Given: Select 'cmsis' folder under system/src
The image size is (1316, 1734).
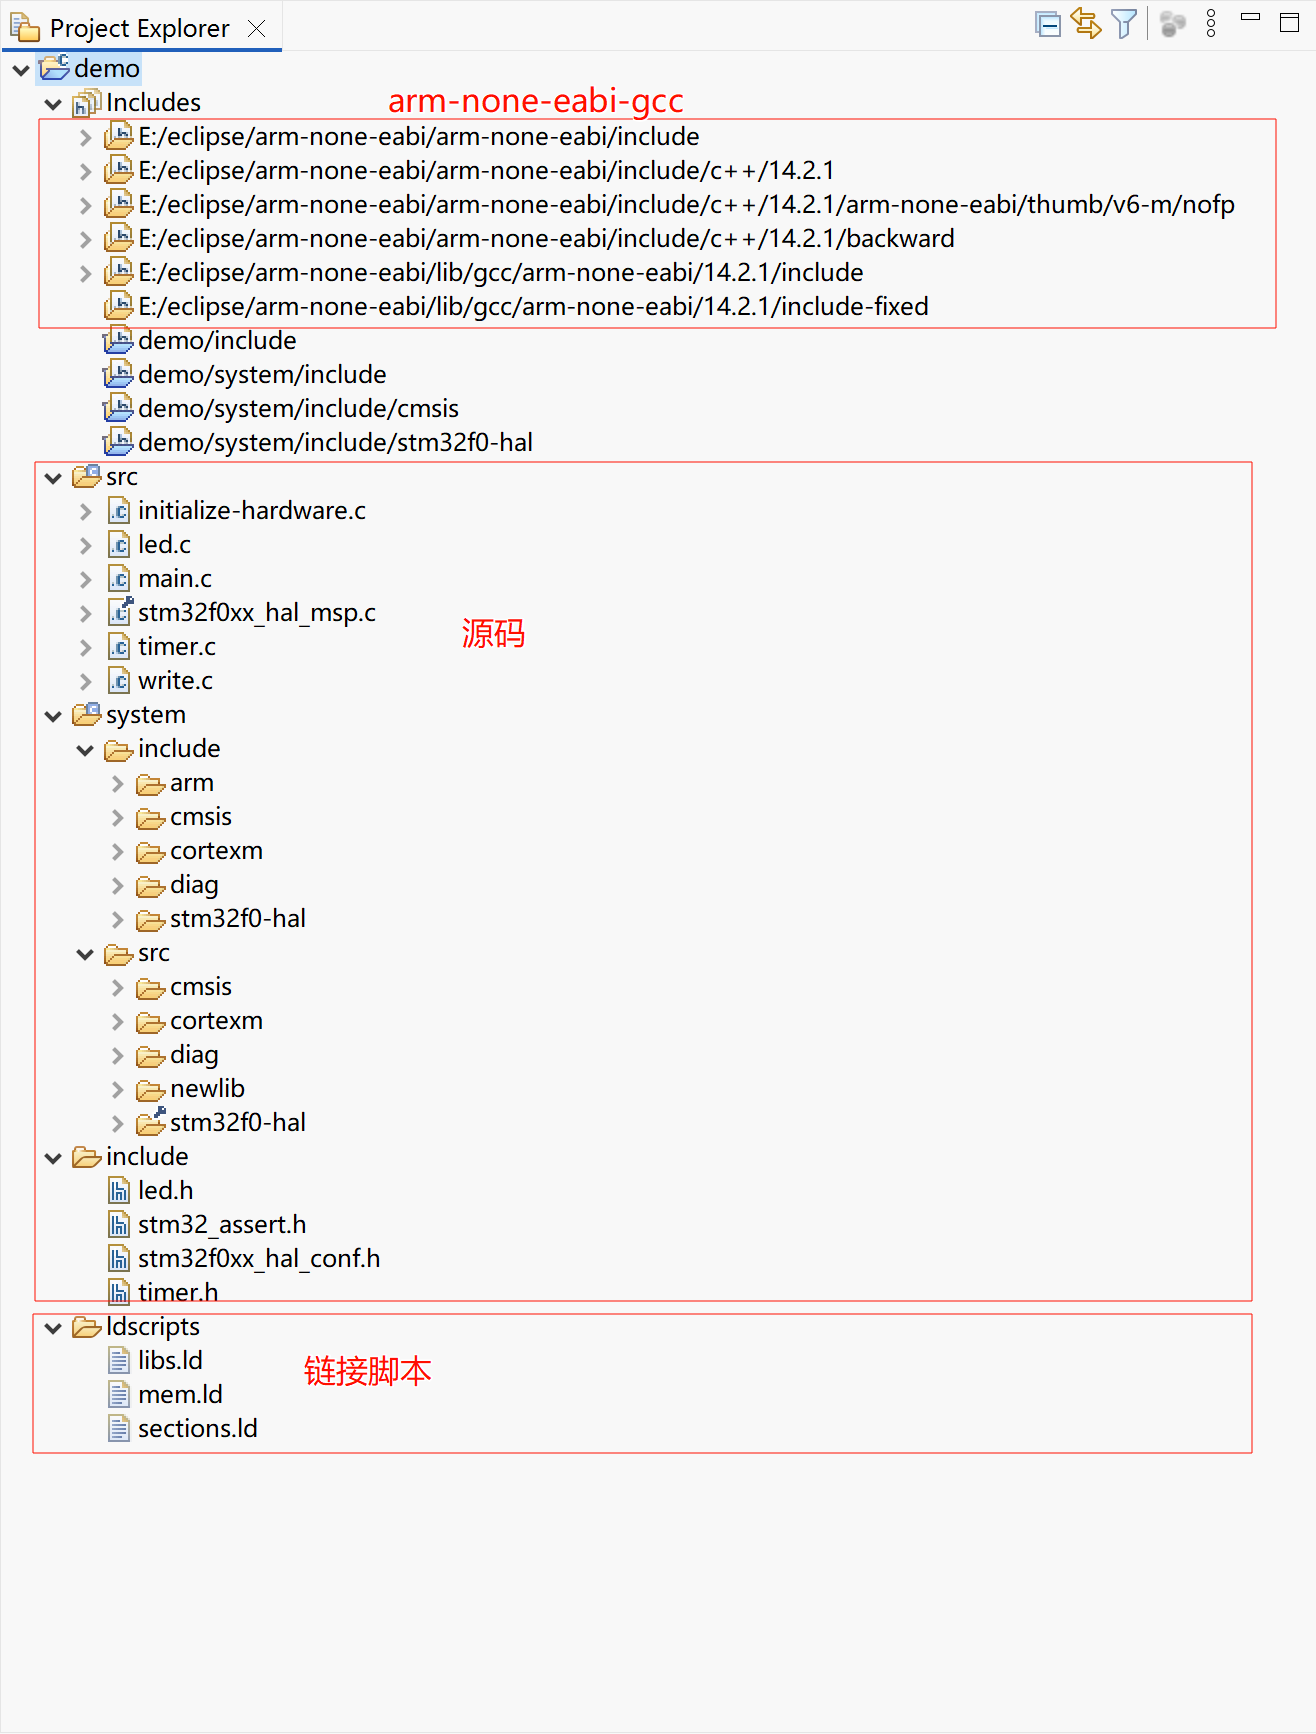Looking at the screenshot, I should click(201, 986).
